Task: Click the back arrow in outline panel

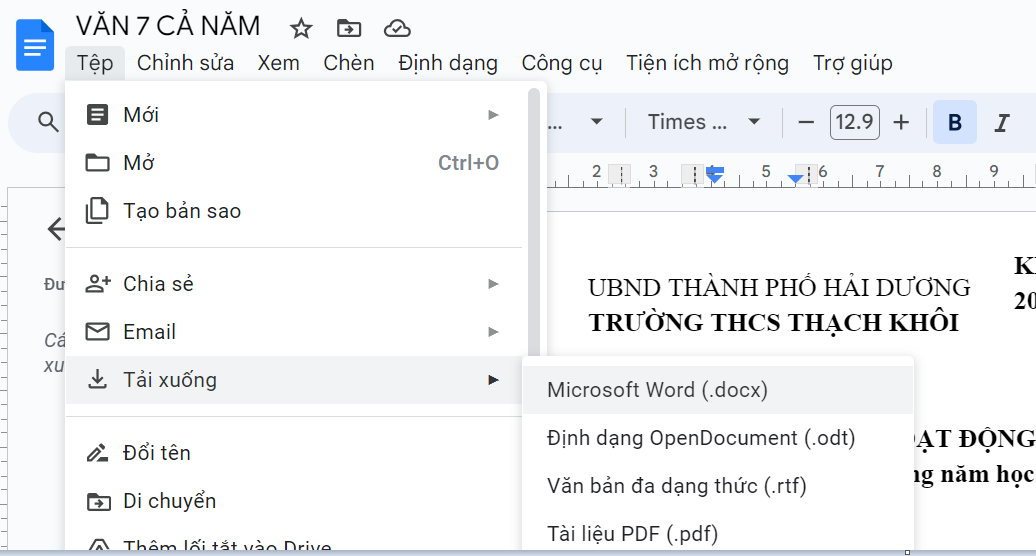Action: click(x=56, y=229)
